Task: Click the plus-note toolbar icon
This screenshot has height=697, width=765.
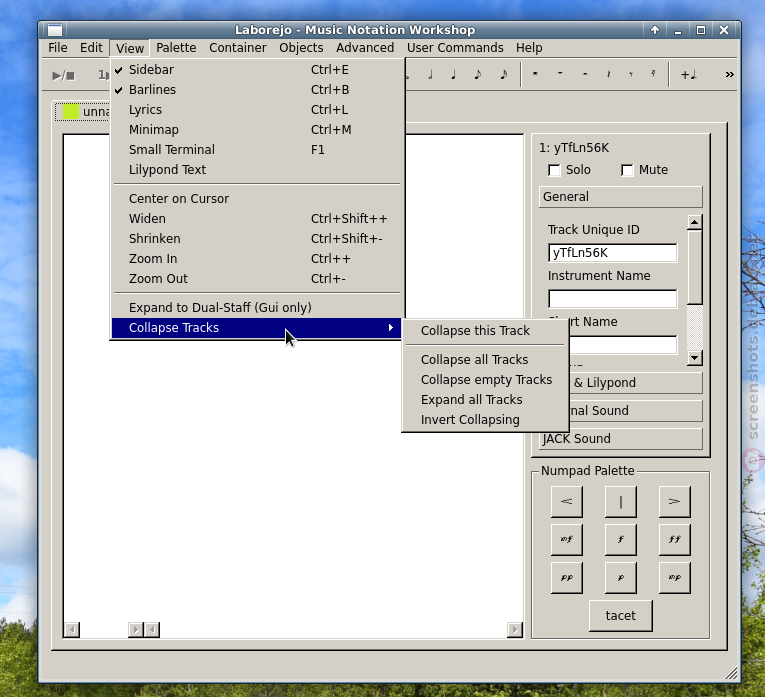Action: click(x=688, y=75)
